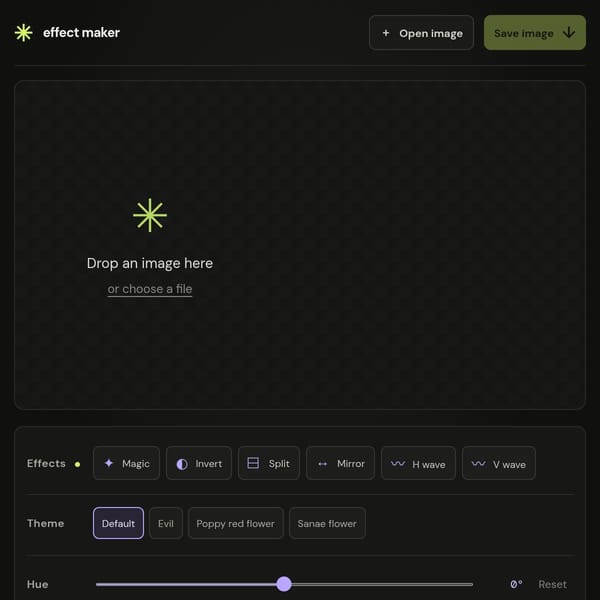Viewport: 600px width, 600px height.
Task: Select the Poppy red flower theme
Action: coord(236,523)
